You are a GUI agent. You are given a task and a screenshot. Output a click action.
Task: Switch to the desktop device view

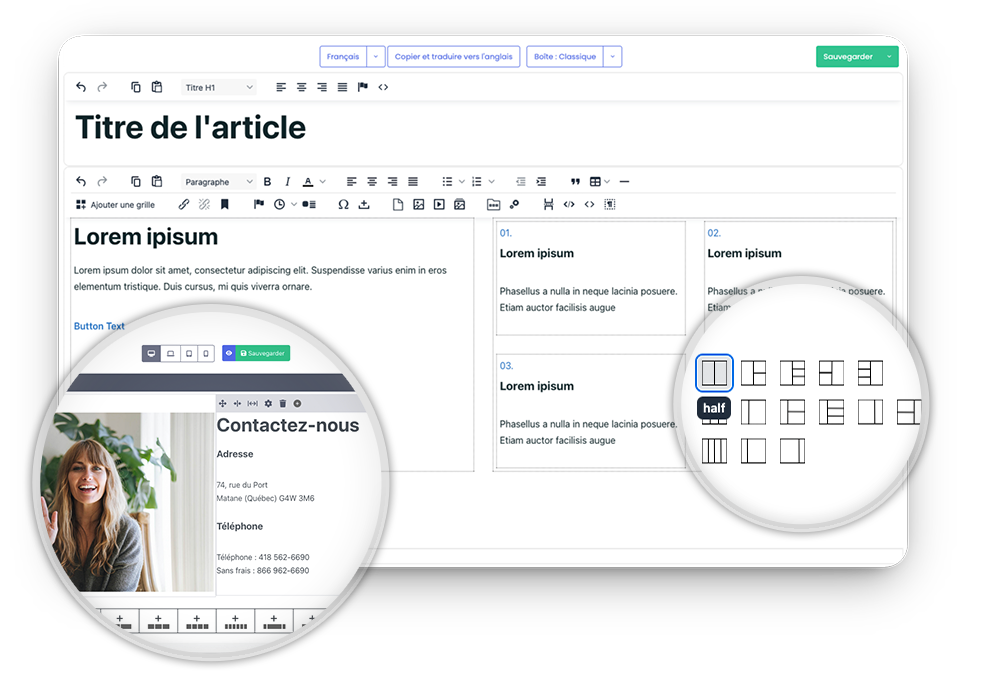click(x=151, y=354)
